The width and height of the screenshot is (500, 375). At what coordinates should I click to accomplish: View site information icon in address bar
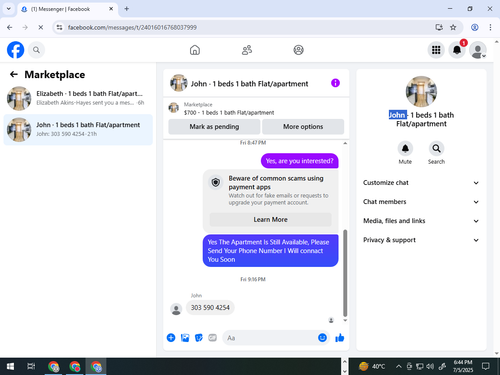pos(59,27)
